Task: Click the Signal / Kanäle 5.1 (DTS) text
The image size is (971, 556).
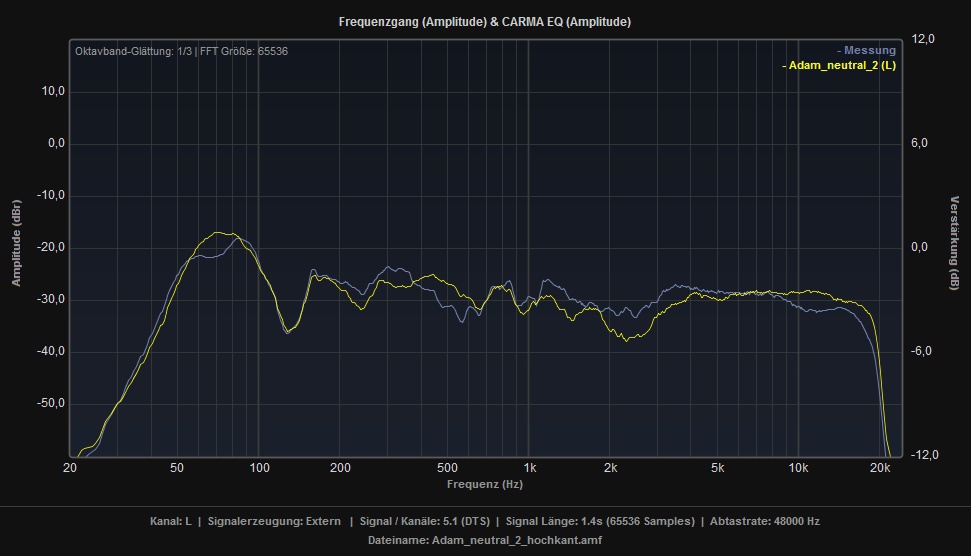Action: [x=426, y=521]
